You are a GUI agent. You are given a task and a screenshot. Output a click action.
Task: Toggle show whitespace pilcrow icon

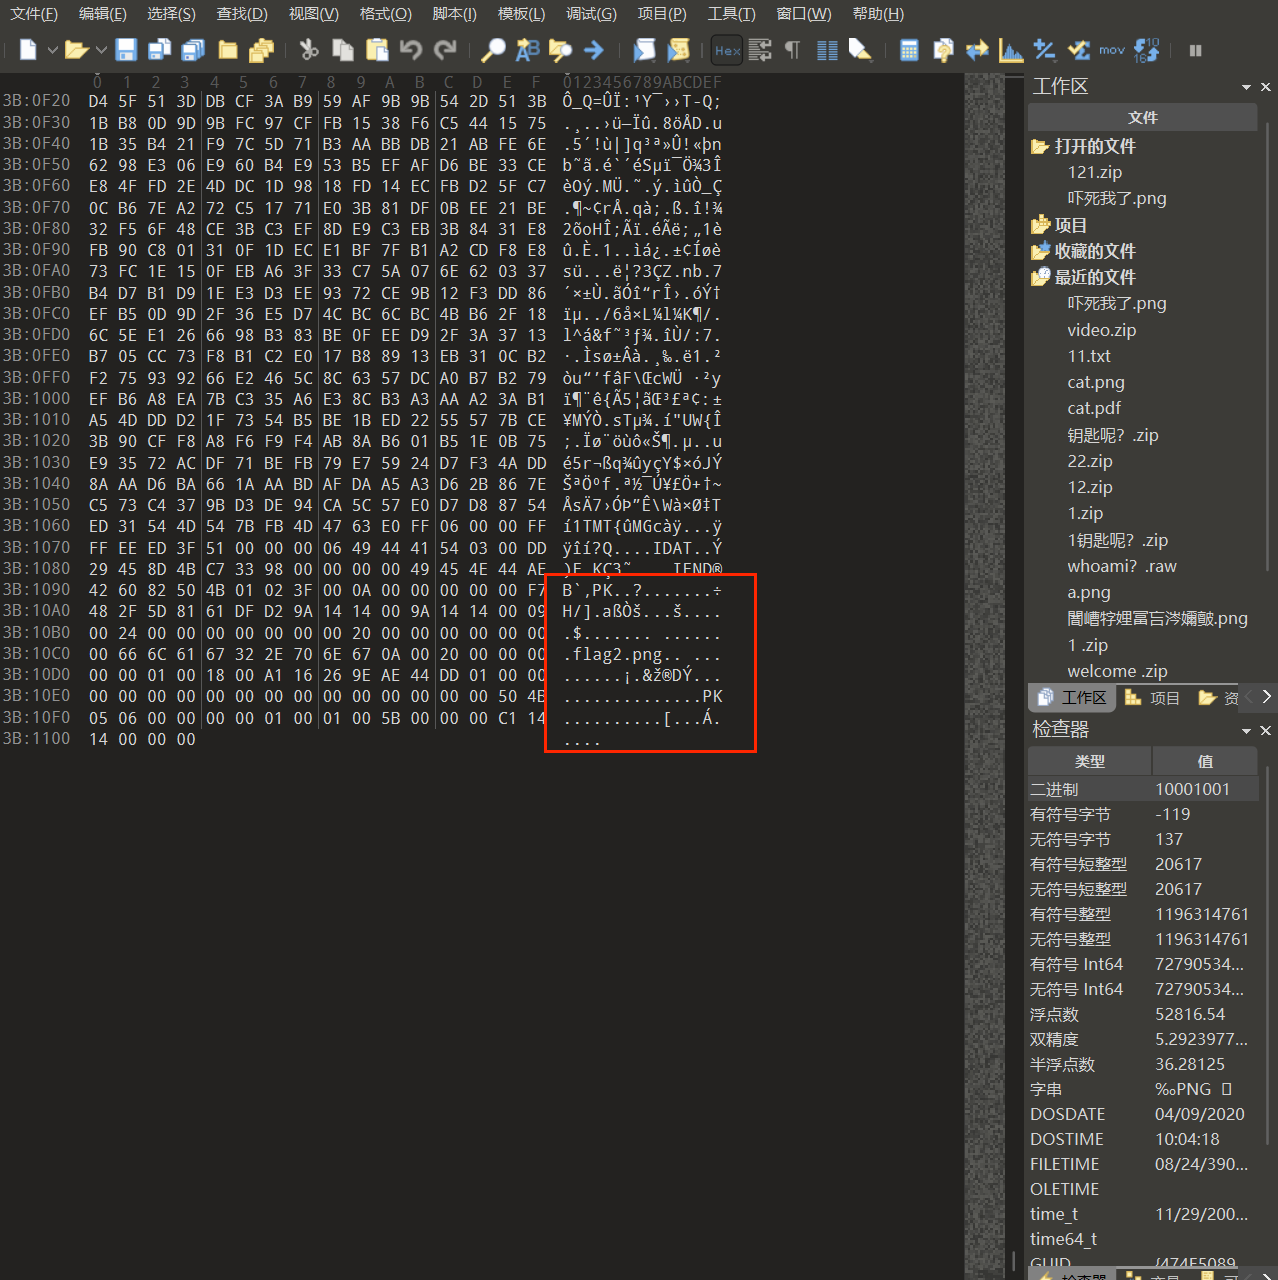793,50
